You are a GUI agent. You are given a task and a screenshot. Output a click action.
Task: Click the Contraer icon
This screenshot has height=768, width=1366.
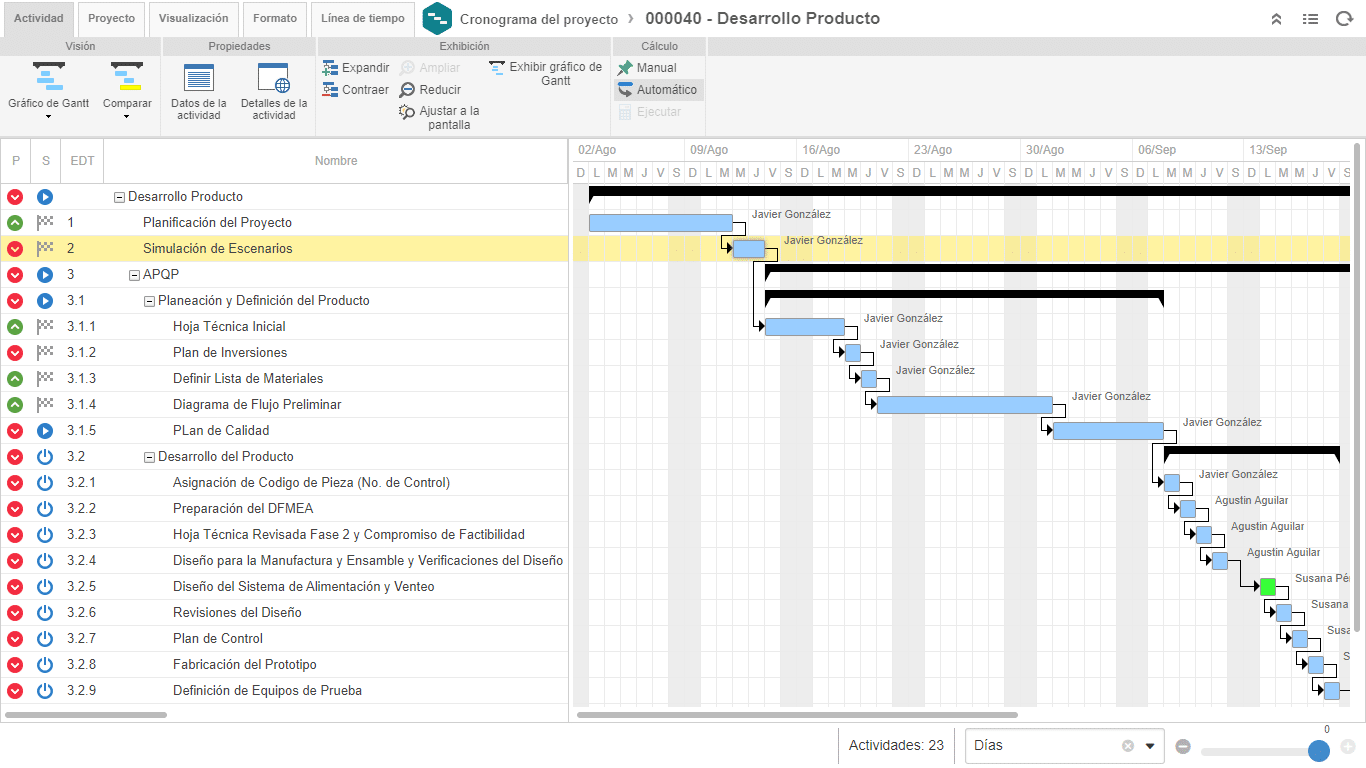330,89
